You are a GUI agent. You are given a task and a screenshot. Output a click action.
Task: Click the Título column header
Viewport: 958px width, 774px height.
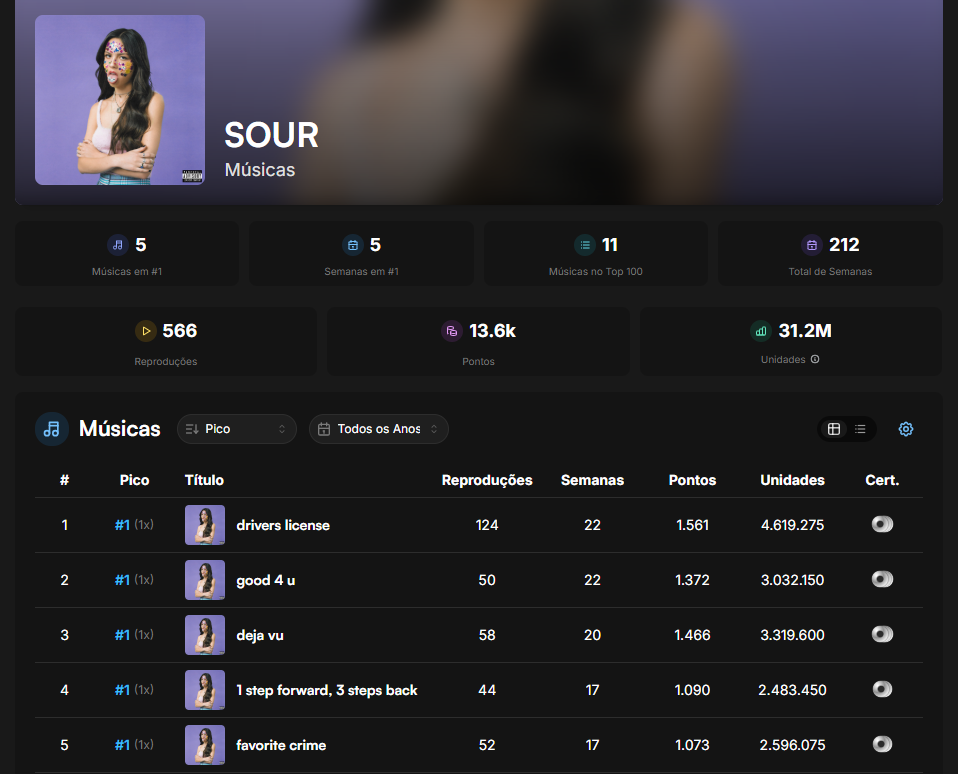pos(204,480)
